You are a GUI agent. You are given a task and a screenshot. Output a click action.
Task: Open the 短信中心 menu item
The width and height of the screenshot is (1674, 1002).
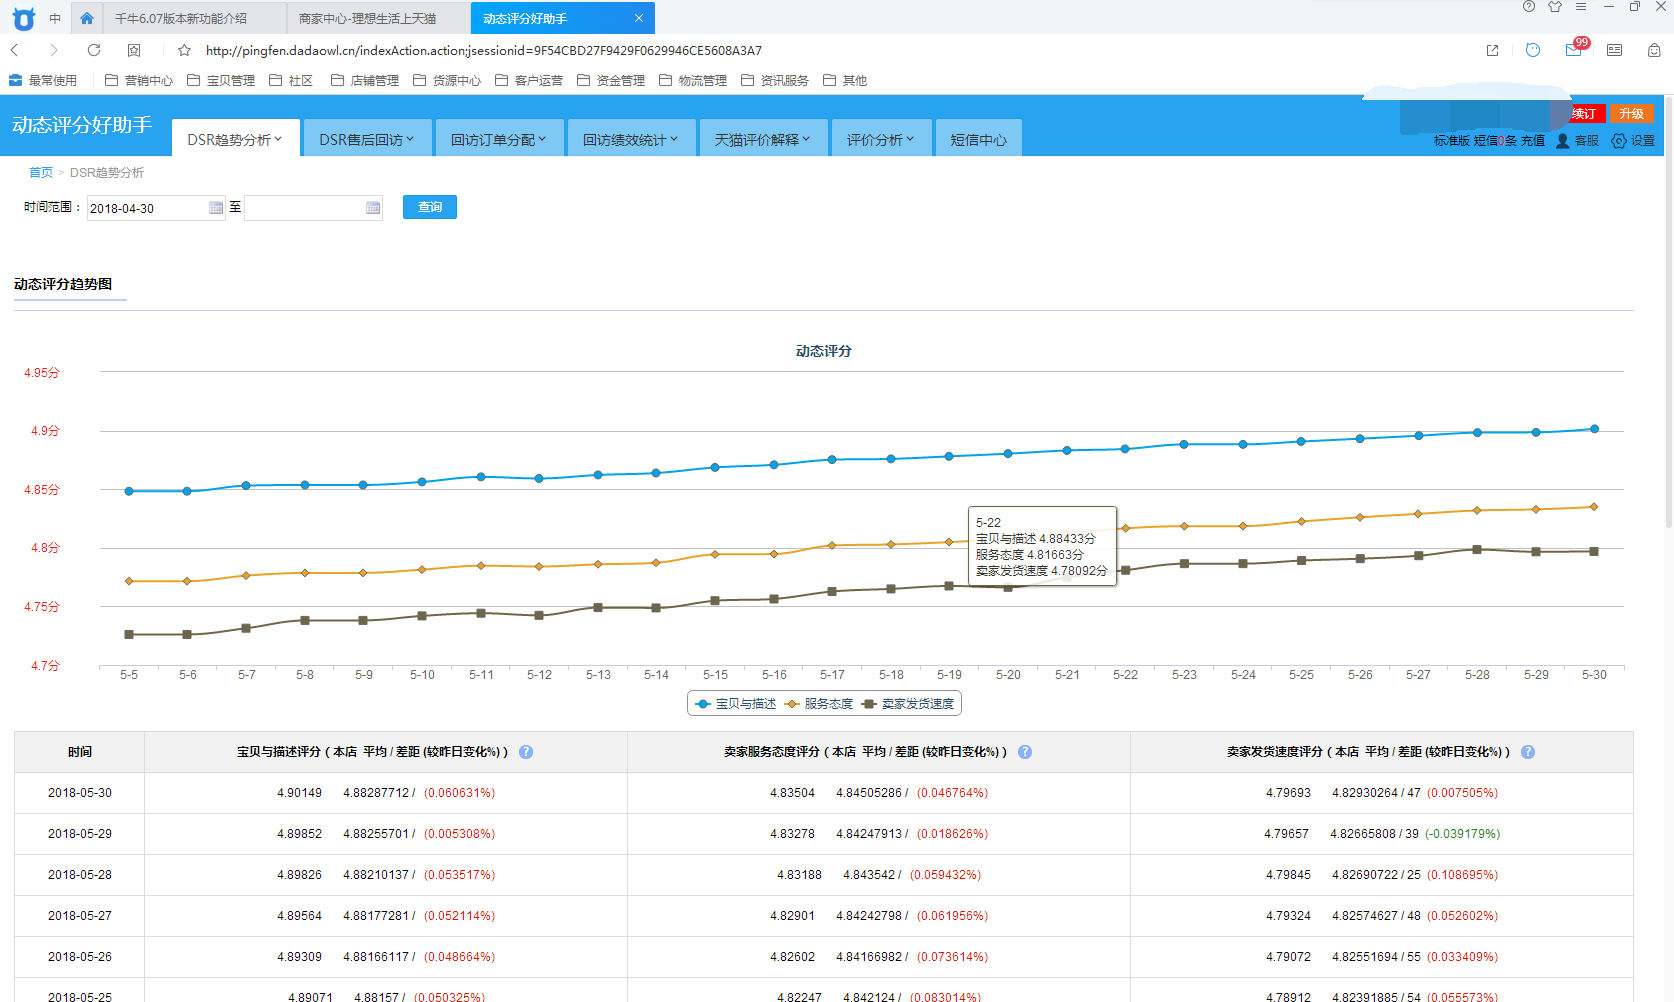pyautogui.click(x=978, y=140)
